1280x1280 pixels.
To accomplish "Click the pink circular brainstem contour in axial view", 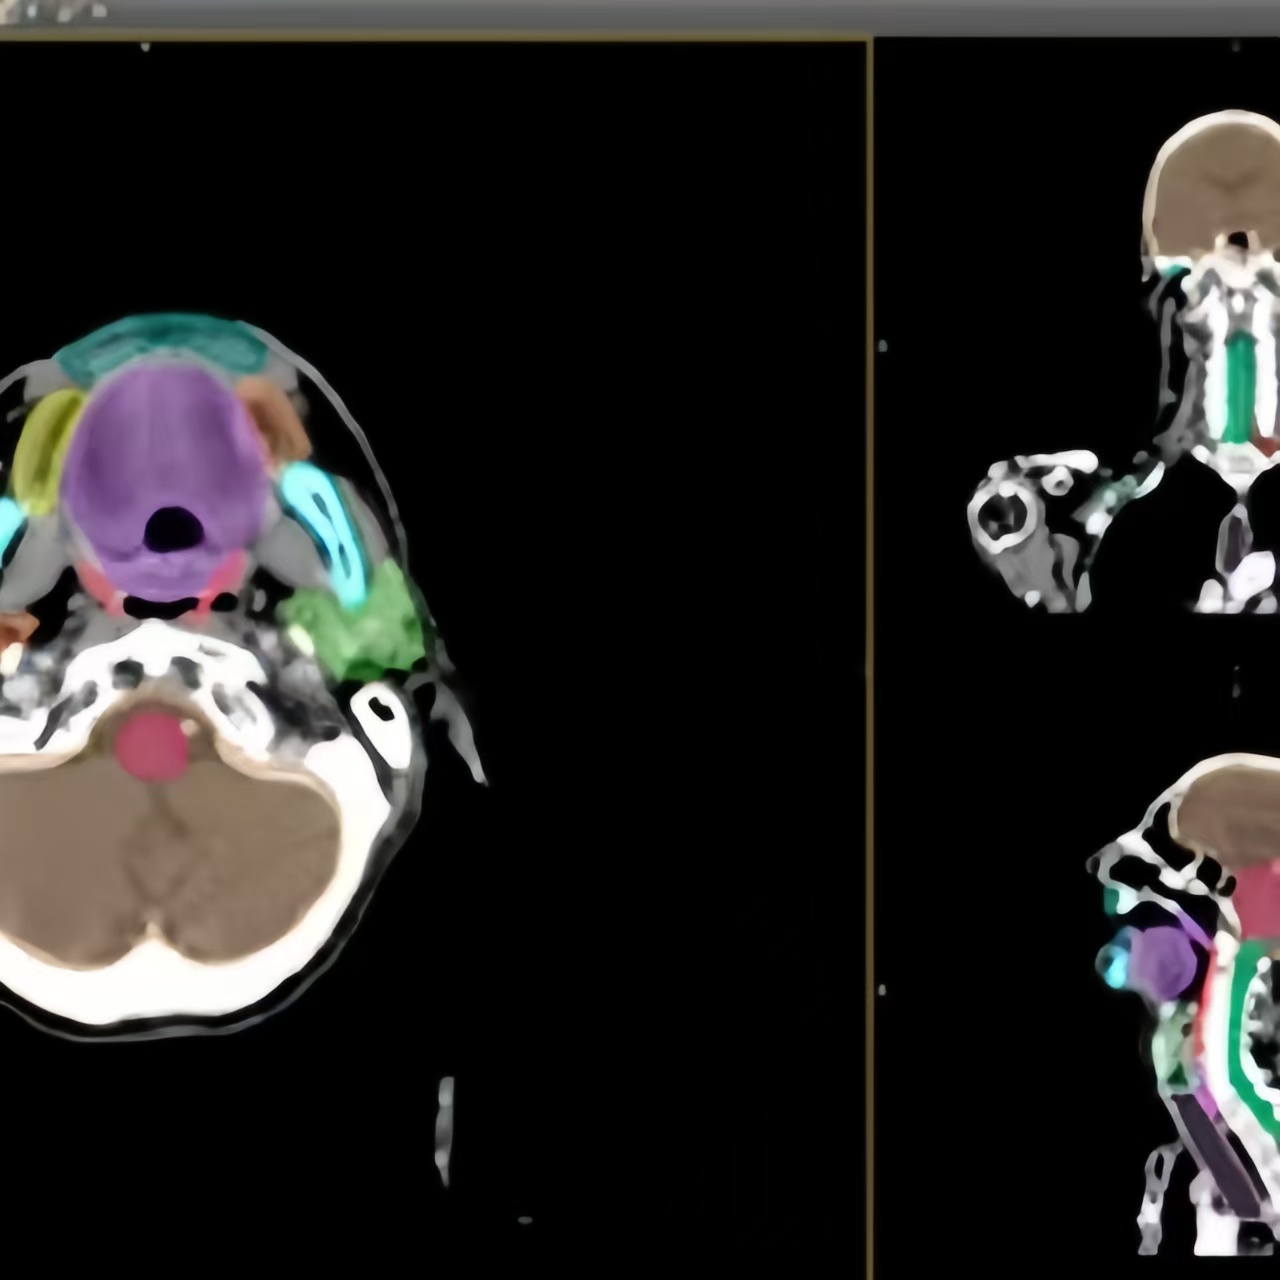I will (152, 745).
